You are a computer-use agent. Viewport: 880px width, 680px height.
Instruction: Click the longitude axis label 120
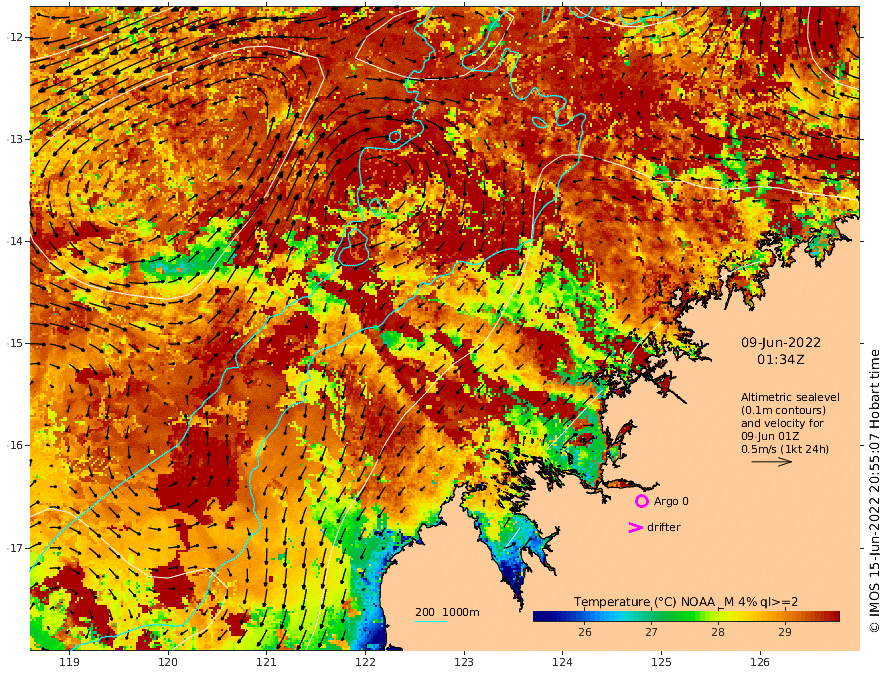tap(168, 662)
